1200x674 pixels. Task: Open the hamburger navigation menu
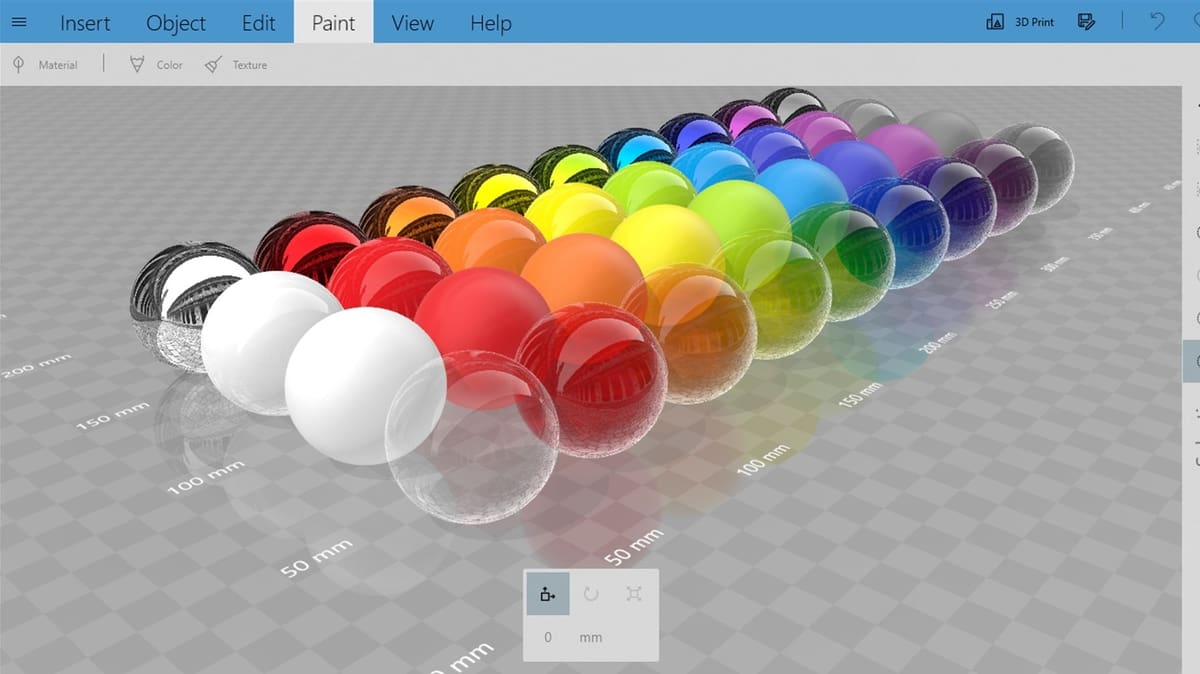[x=18, y=22]
